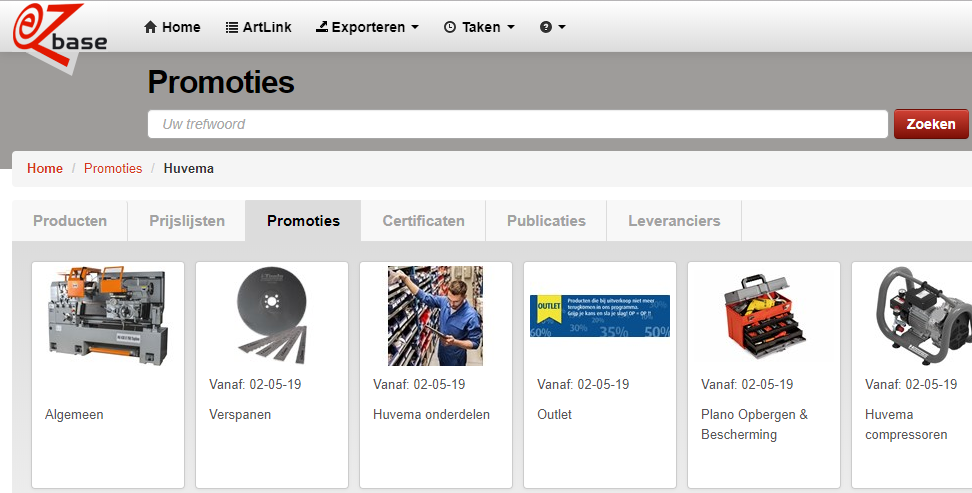Viewport: 972px width, 493px height.
Task: Focus the 'Uw trefwoord' search field
Action: point(518,124)
